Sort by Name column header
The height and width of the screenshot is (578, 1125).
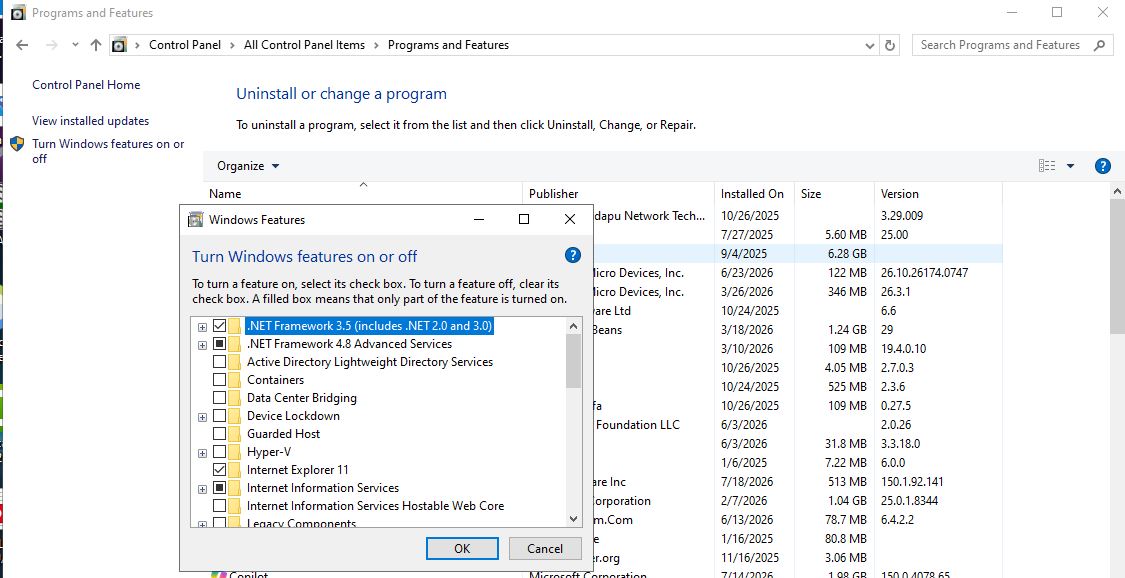coord(362,194)
